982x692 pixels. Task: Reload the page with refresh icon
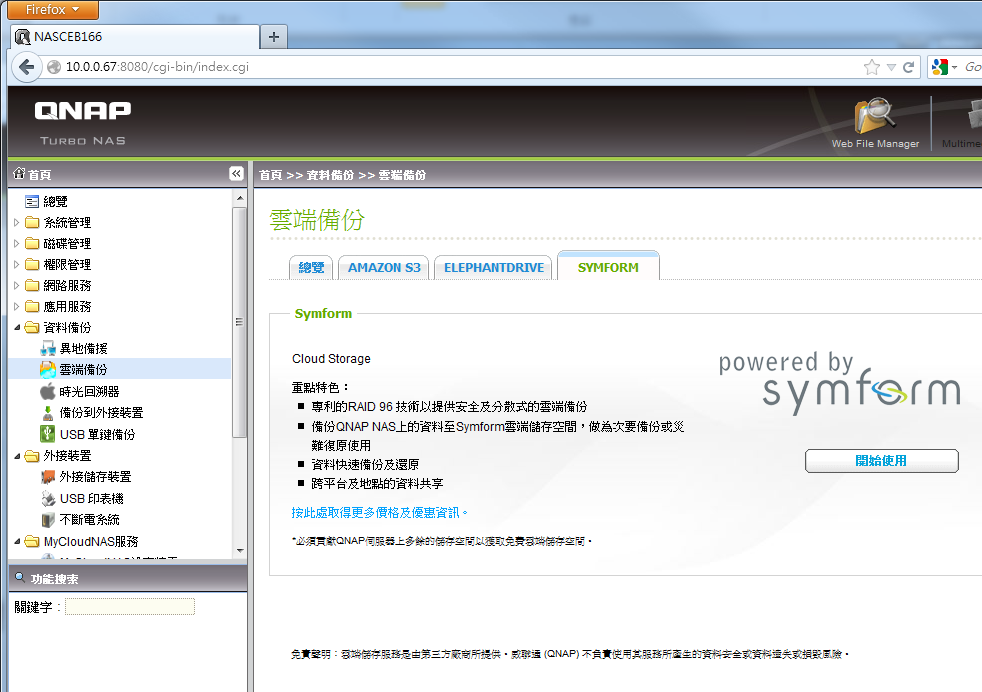[x=908, y=67]
